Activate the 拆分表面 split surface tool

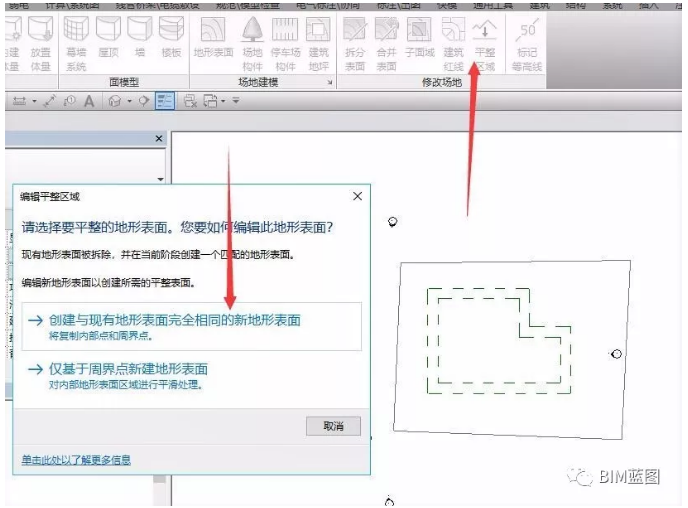[x=355, y=44]
